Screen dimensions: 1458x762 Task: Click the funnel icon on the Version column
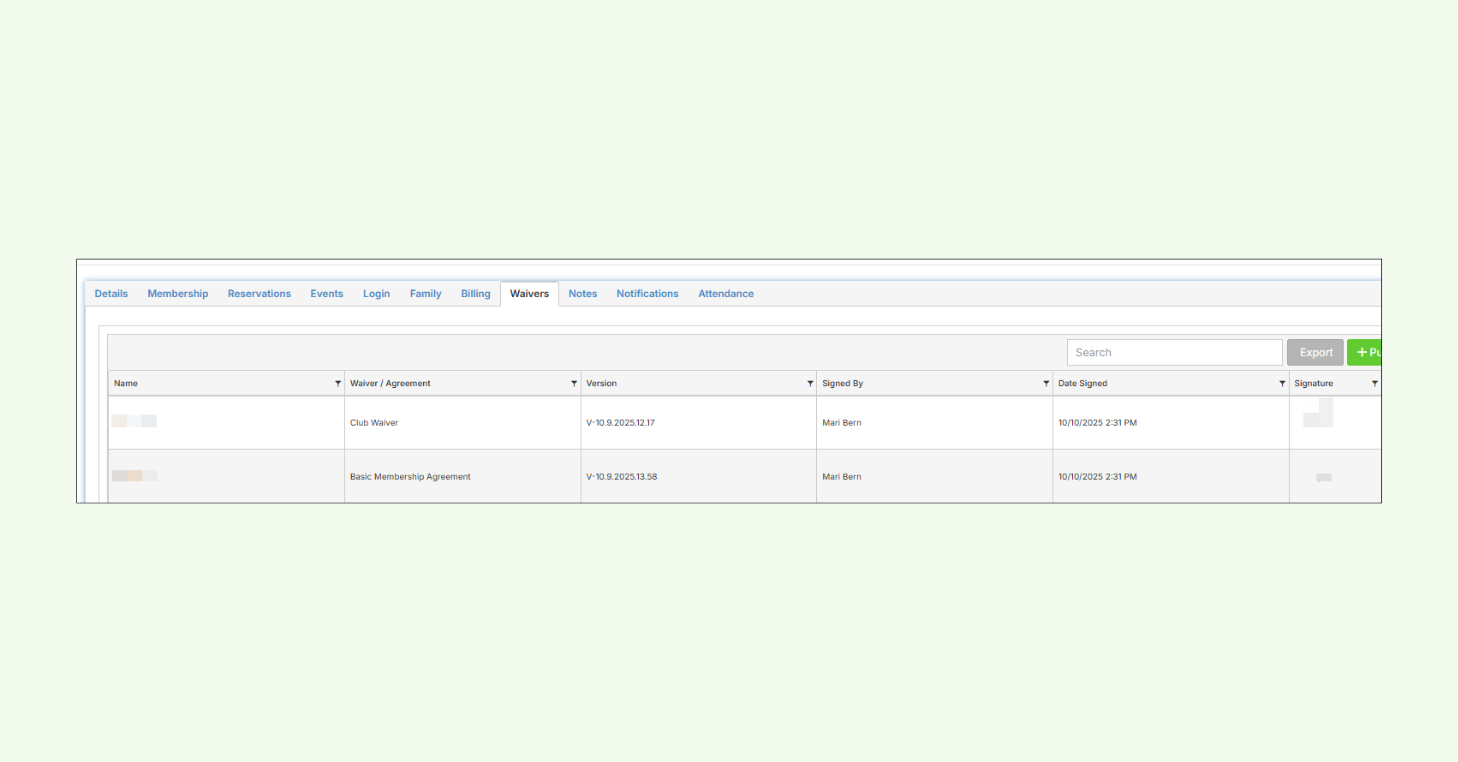(x=810, y=383)
